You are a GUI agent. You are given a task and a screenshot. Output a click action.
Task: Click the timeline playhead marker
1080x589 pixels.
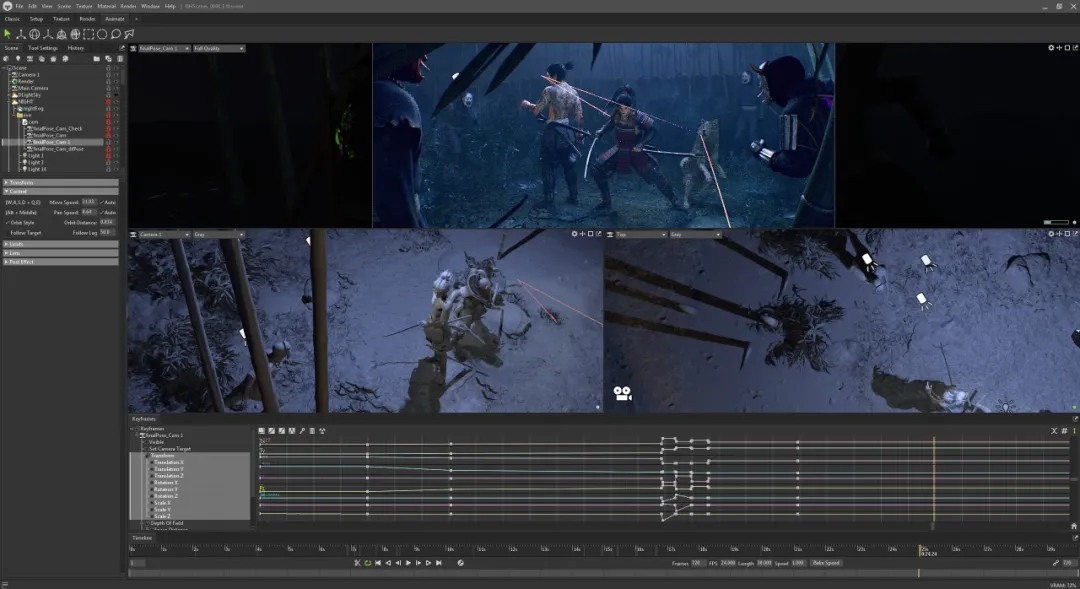click(x=920, y=549)
